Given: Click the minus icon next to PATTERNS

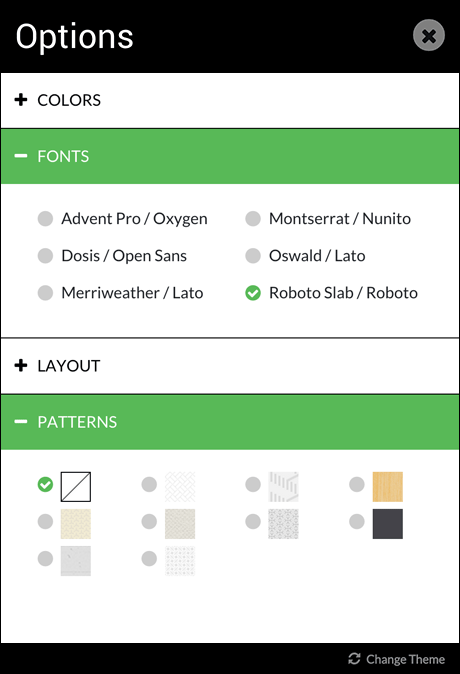Looking at the screenshot, I should (21, 422).
